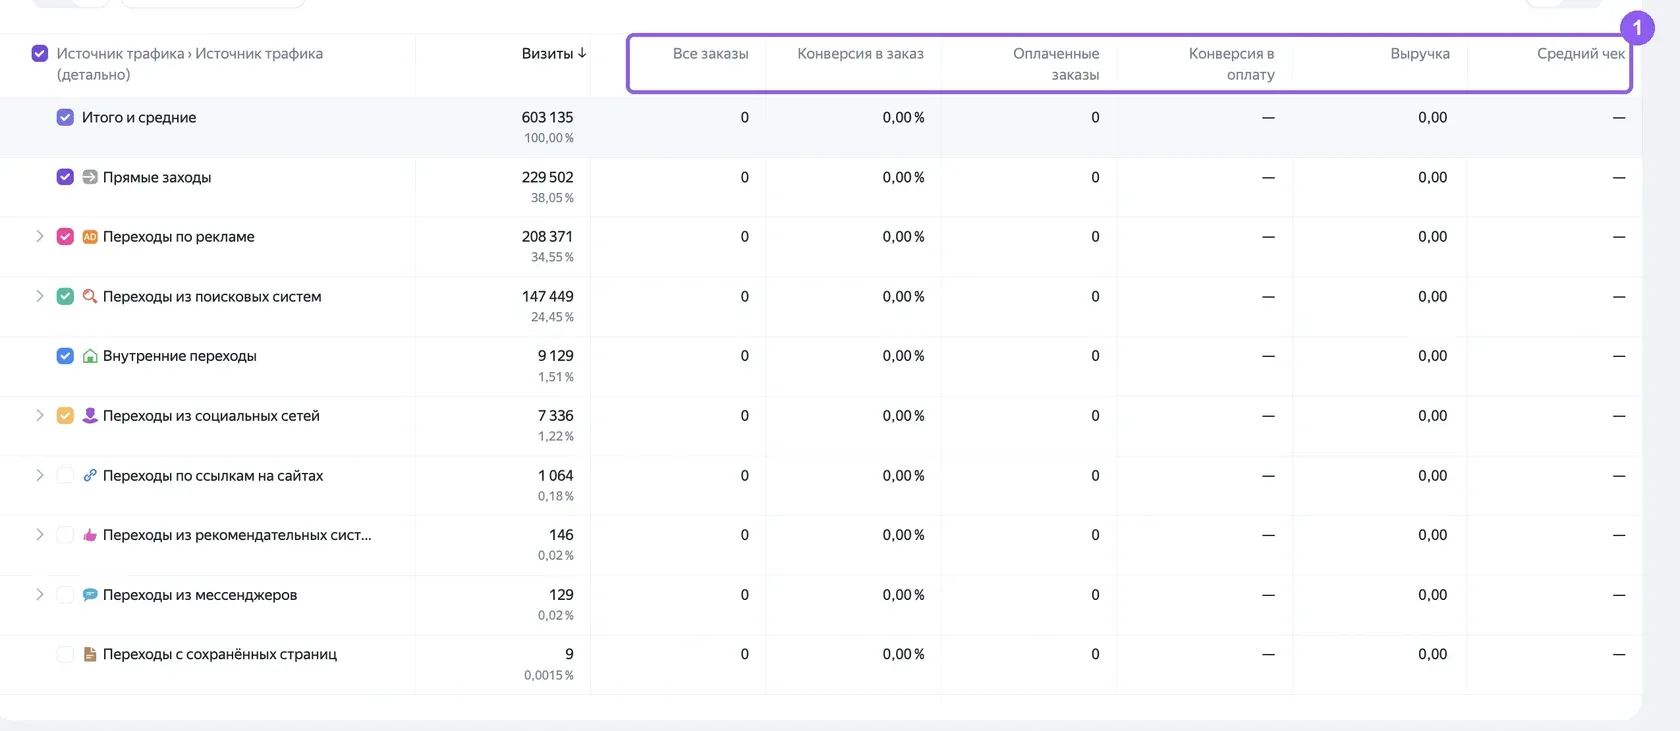Screen dimensions: 1680x731
Task: Tick the checkbox for Переходы из рекомендательных систем
Action: point(65,535)
